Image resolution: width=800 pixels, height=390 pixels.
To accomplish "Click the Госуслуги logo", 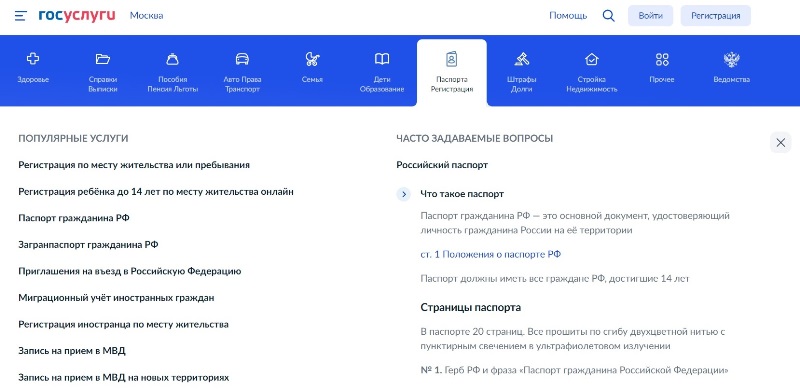I will click(77, 15).
